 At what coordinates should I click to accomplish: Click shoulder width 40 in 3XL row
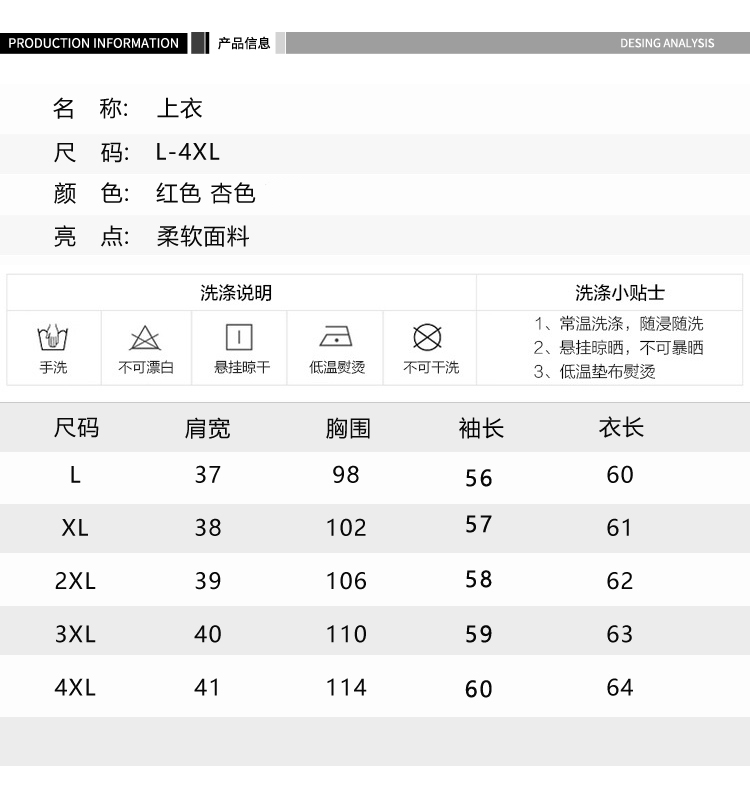208,634
